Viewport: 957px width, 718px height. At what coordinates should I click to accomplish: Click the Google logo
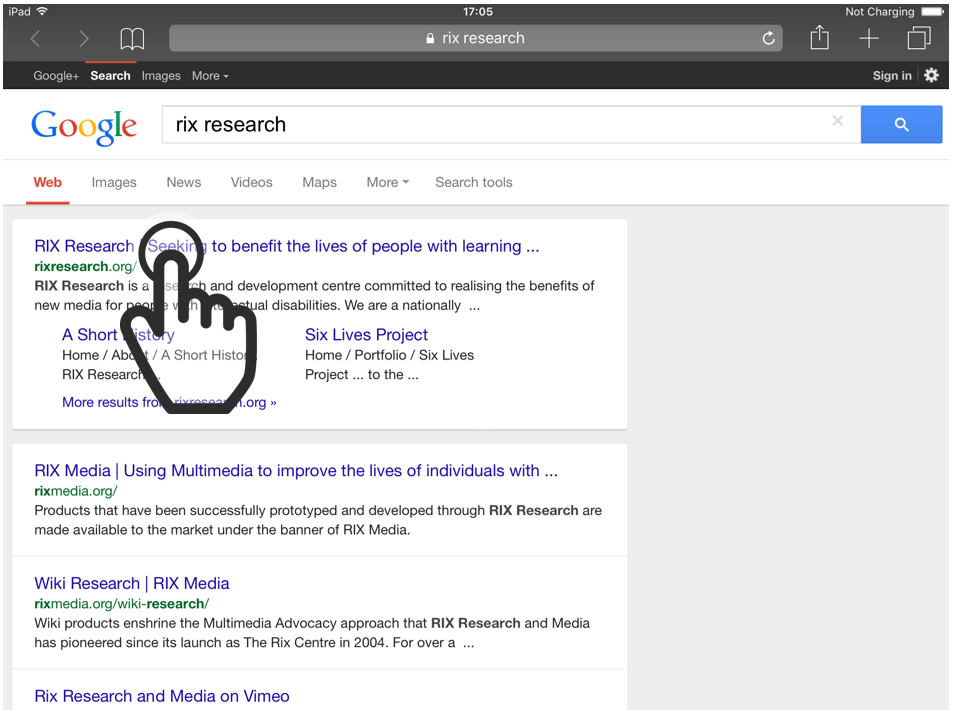[x=84, y=127]
